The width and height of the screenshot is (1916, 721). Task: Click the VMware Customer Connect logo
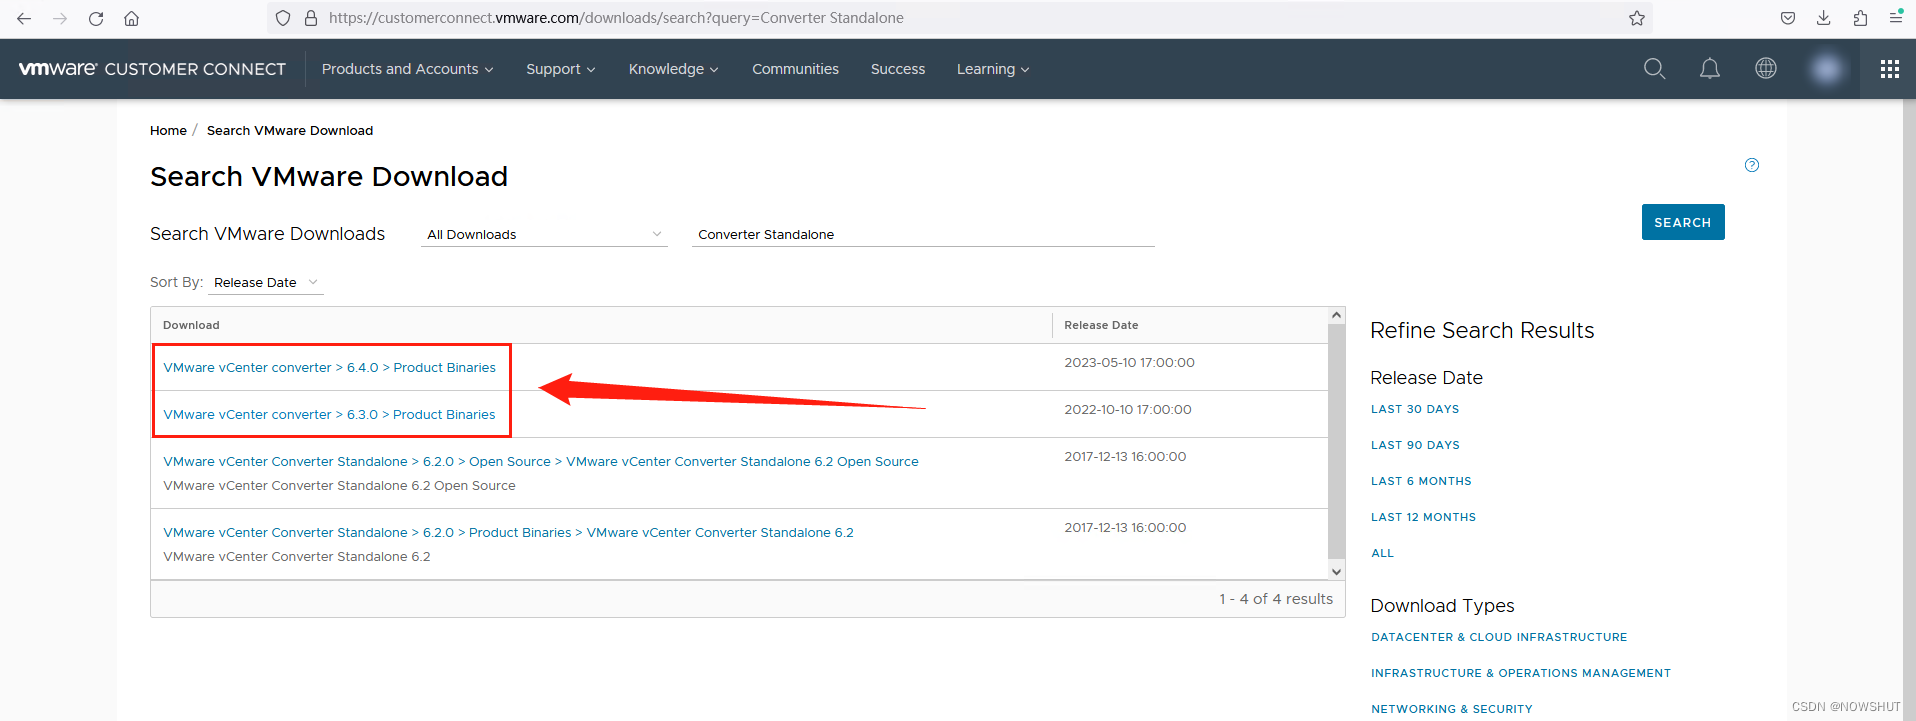[x=152, y=69]
